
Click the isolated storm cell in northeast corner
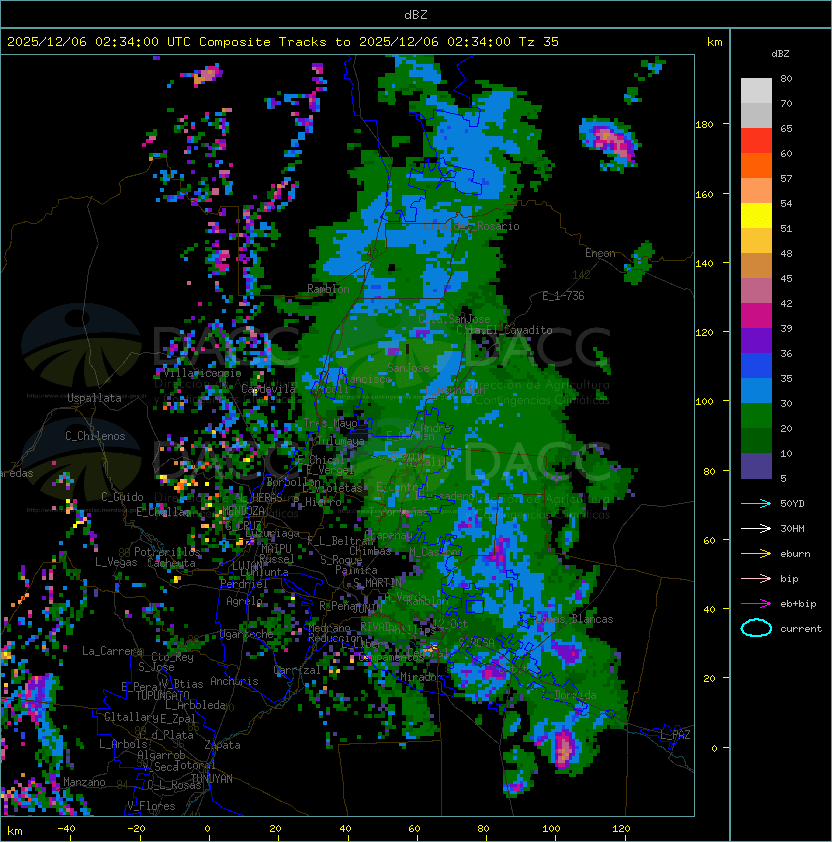(x=610, y=142)
